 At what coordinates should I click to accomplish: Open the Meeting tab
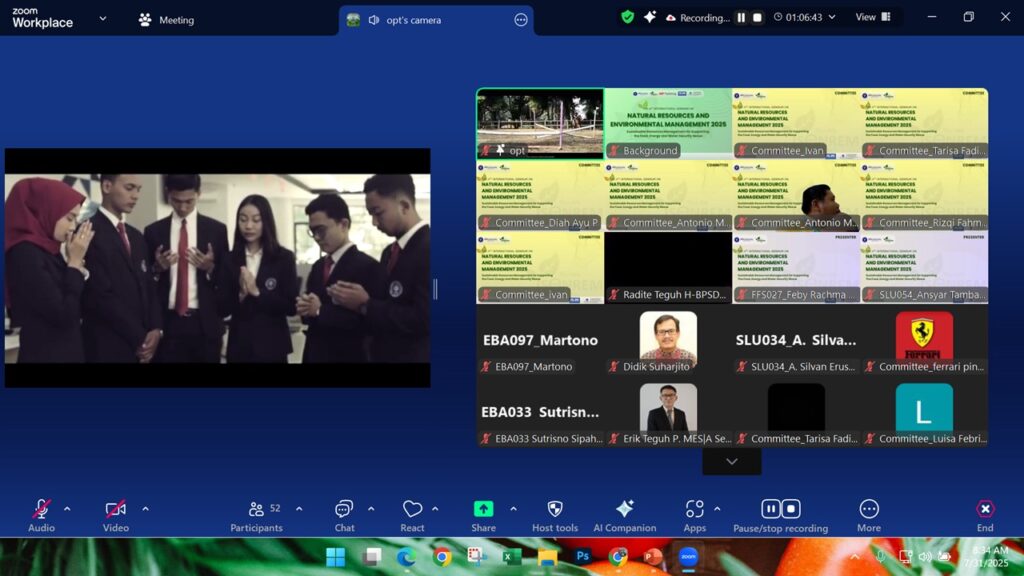coord(167,20)
